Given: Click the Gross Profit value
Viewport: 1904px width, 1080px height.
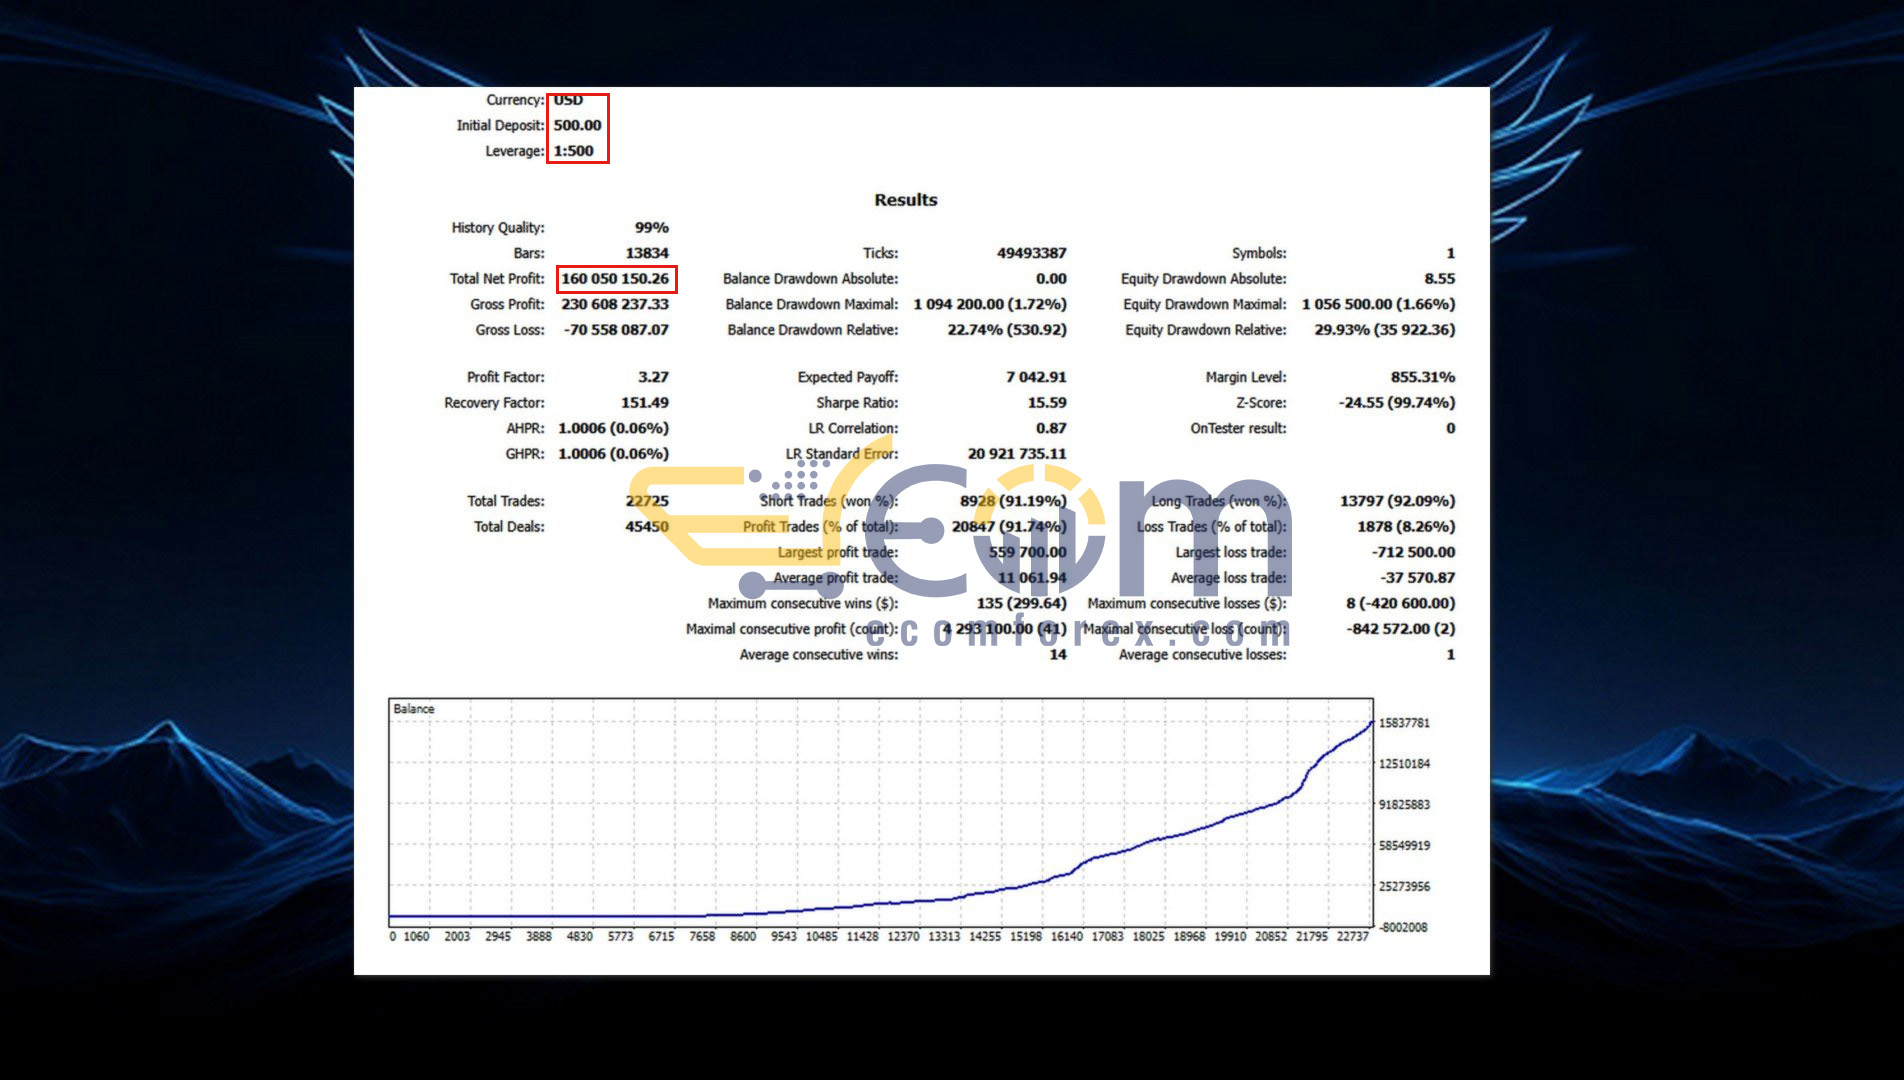Looking at the screenshot, I should [x=615, y=305].
